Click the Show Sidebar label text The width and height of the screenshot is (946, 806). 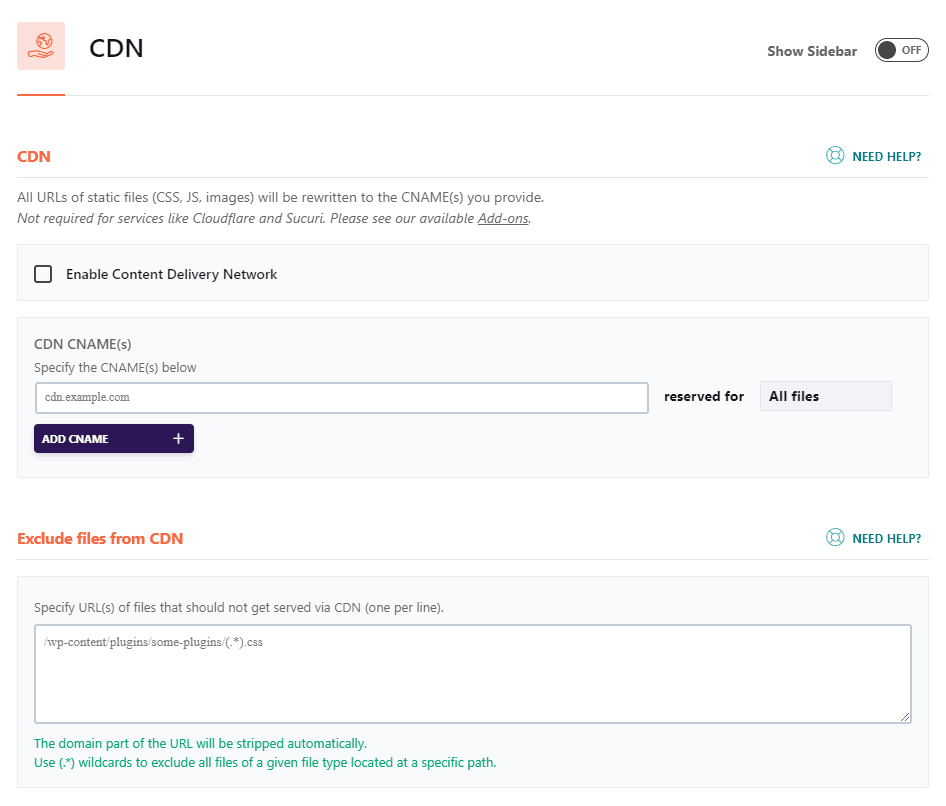click(x=812, y=51)
